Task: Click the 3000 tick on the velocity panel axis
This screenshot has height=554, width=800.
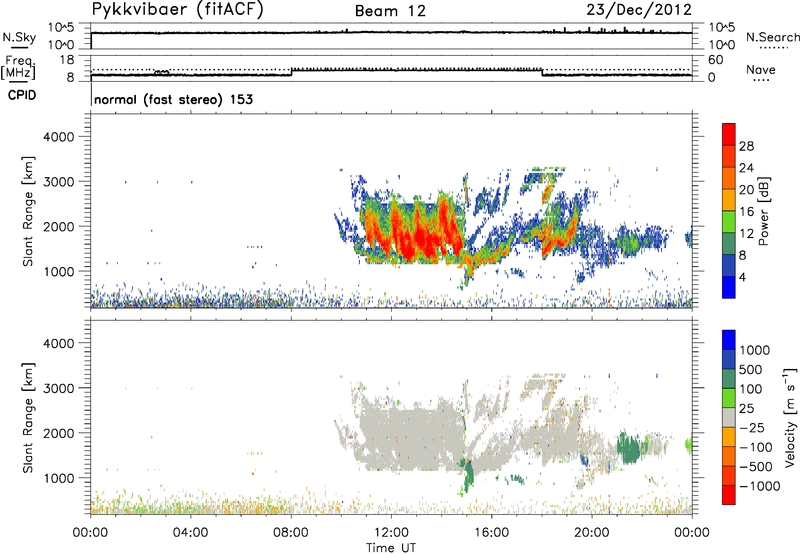Action: point(59,388)
